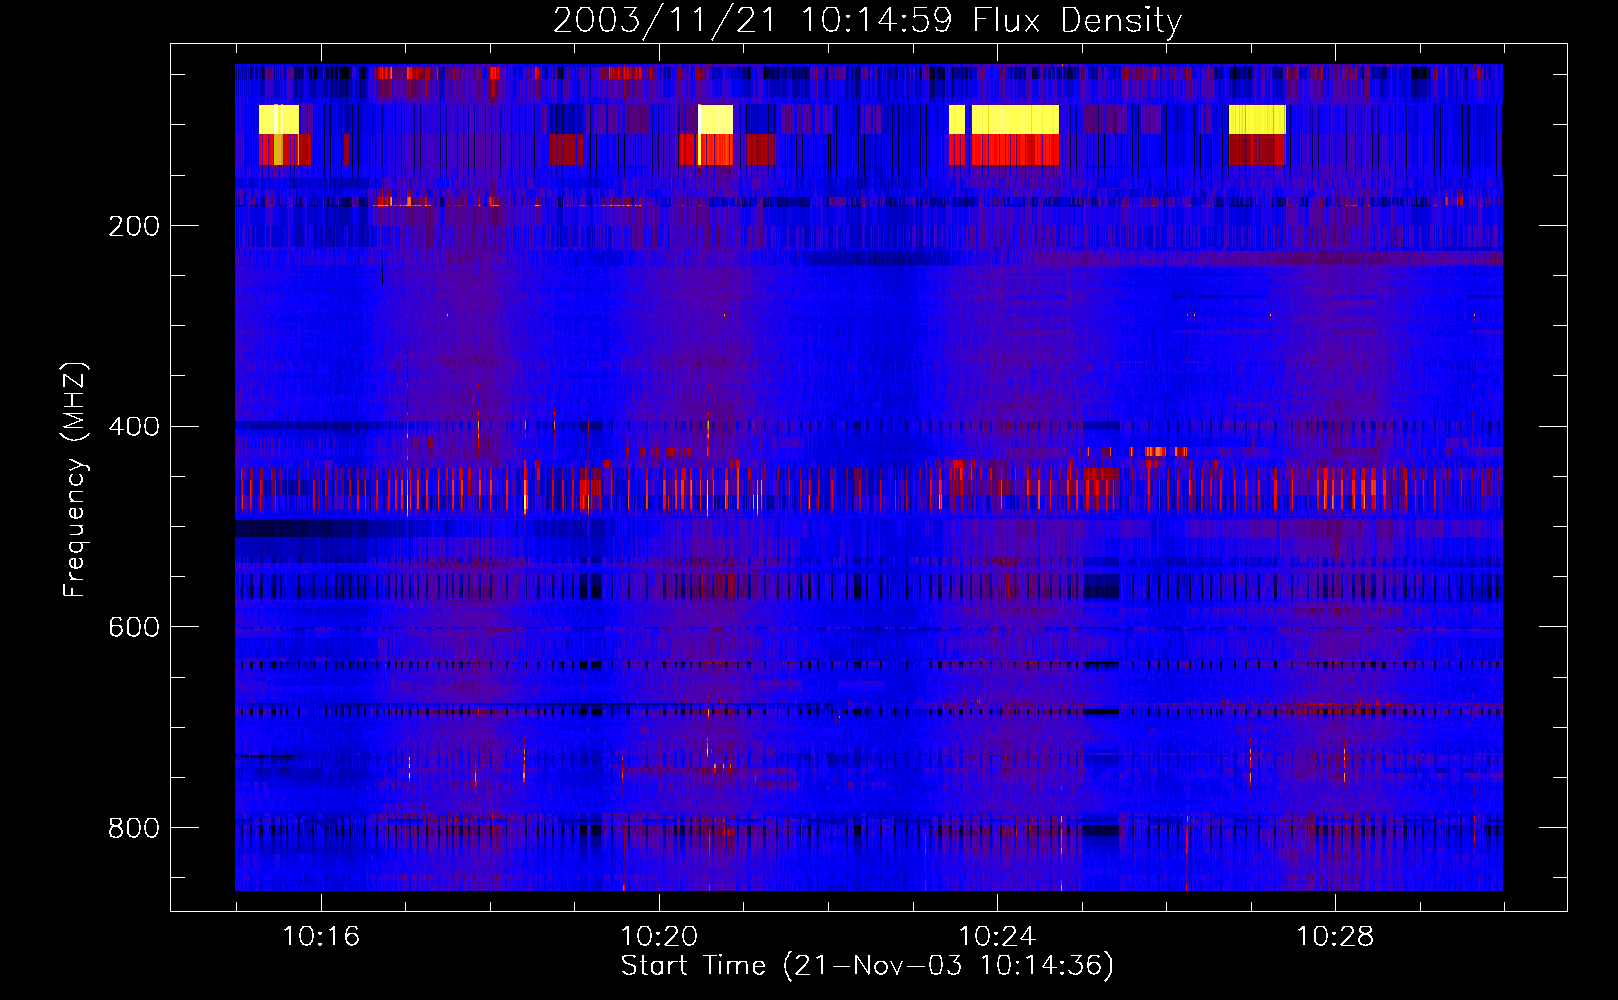1618x1000 pixels.
Task: Click the plot title '2003/11/21 10:14:59 Flux Density'
Action: click(x=867, y=20)
